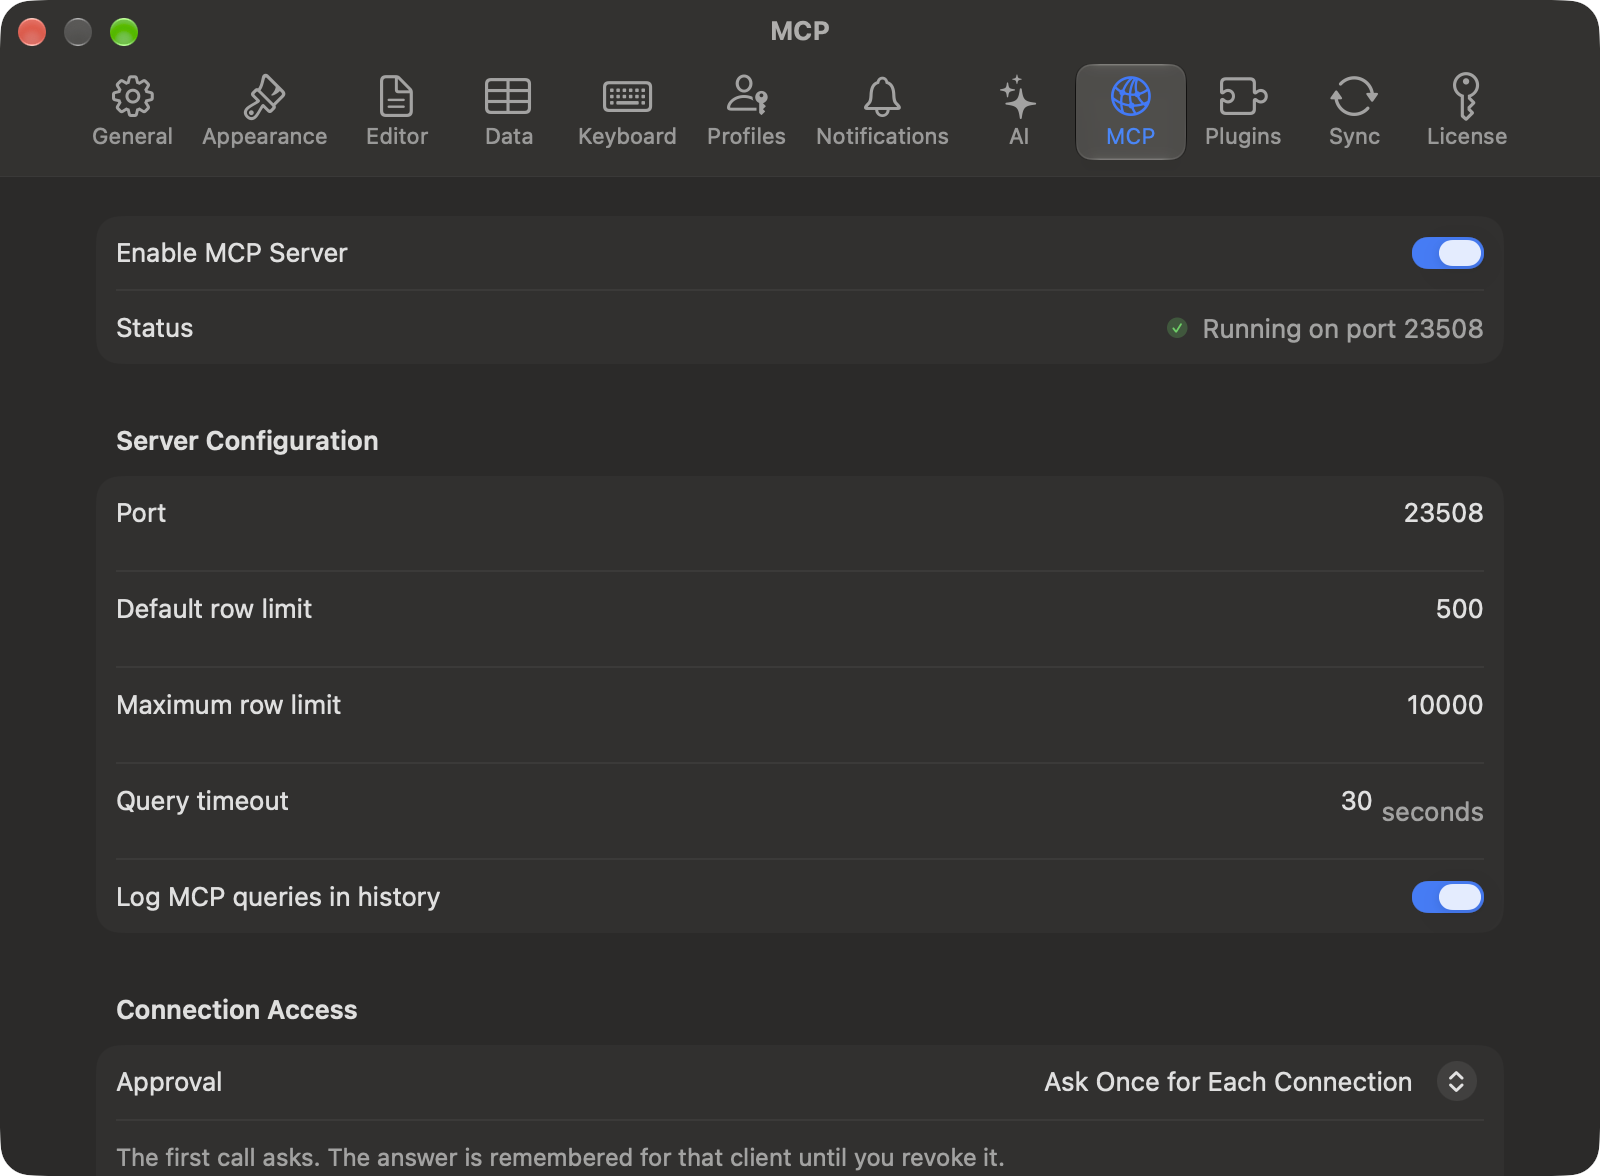Open the Data table icon
Screen dimensions: 1600x1176
(508, 97)
